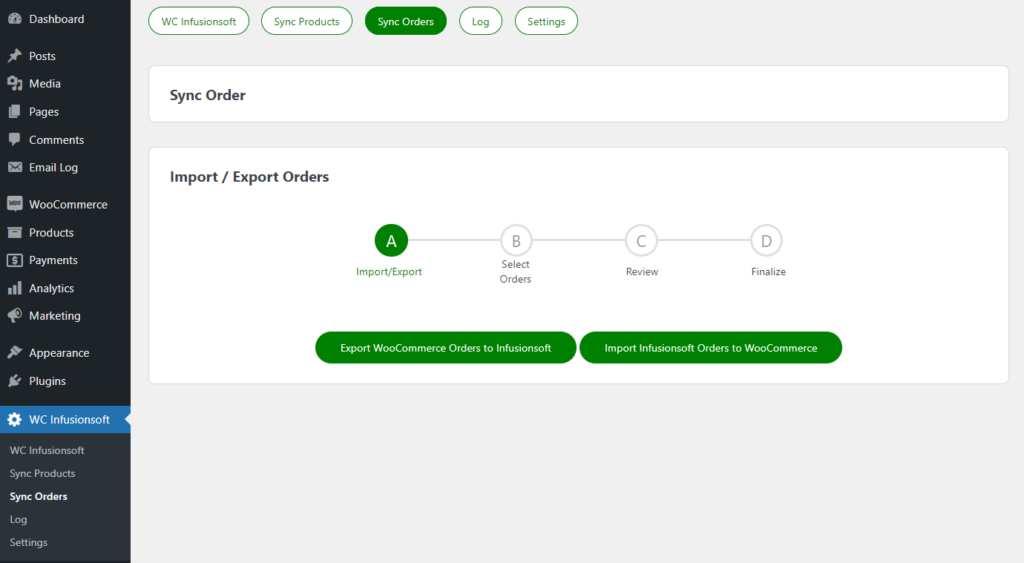The image size is (1024, 563).
Task: Switch to Sync Products pill tab
Action: [x=307, y=21]
